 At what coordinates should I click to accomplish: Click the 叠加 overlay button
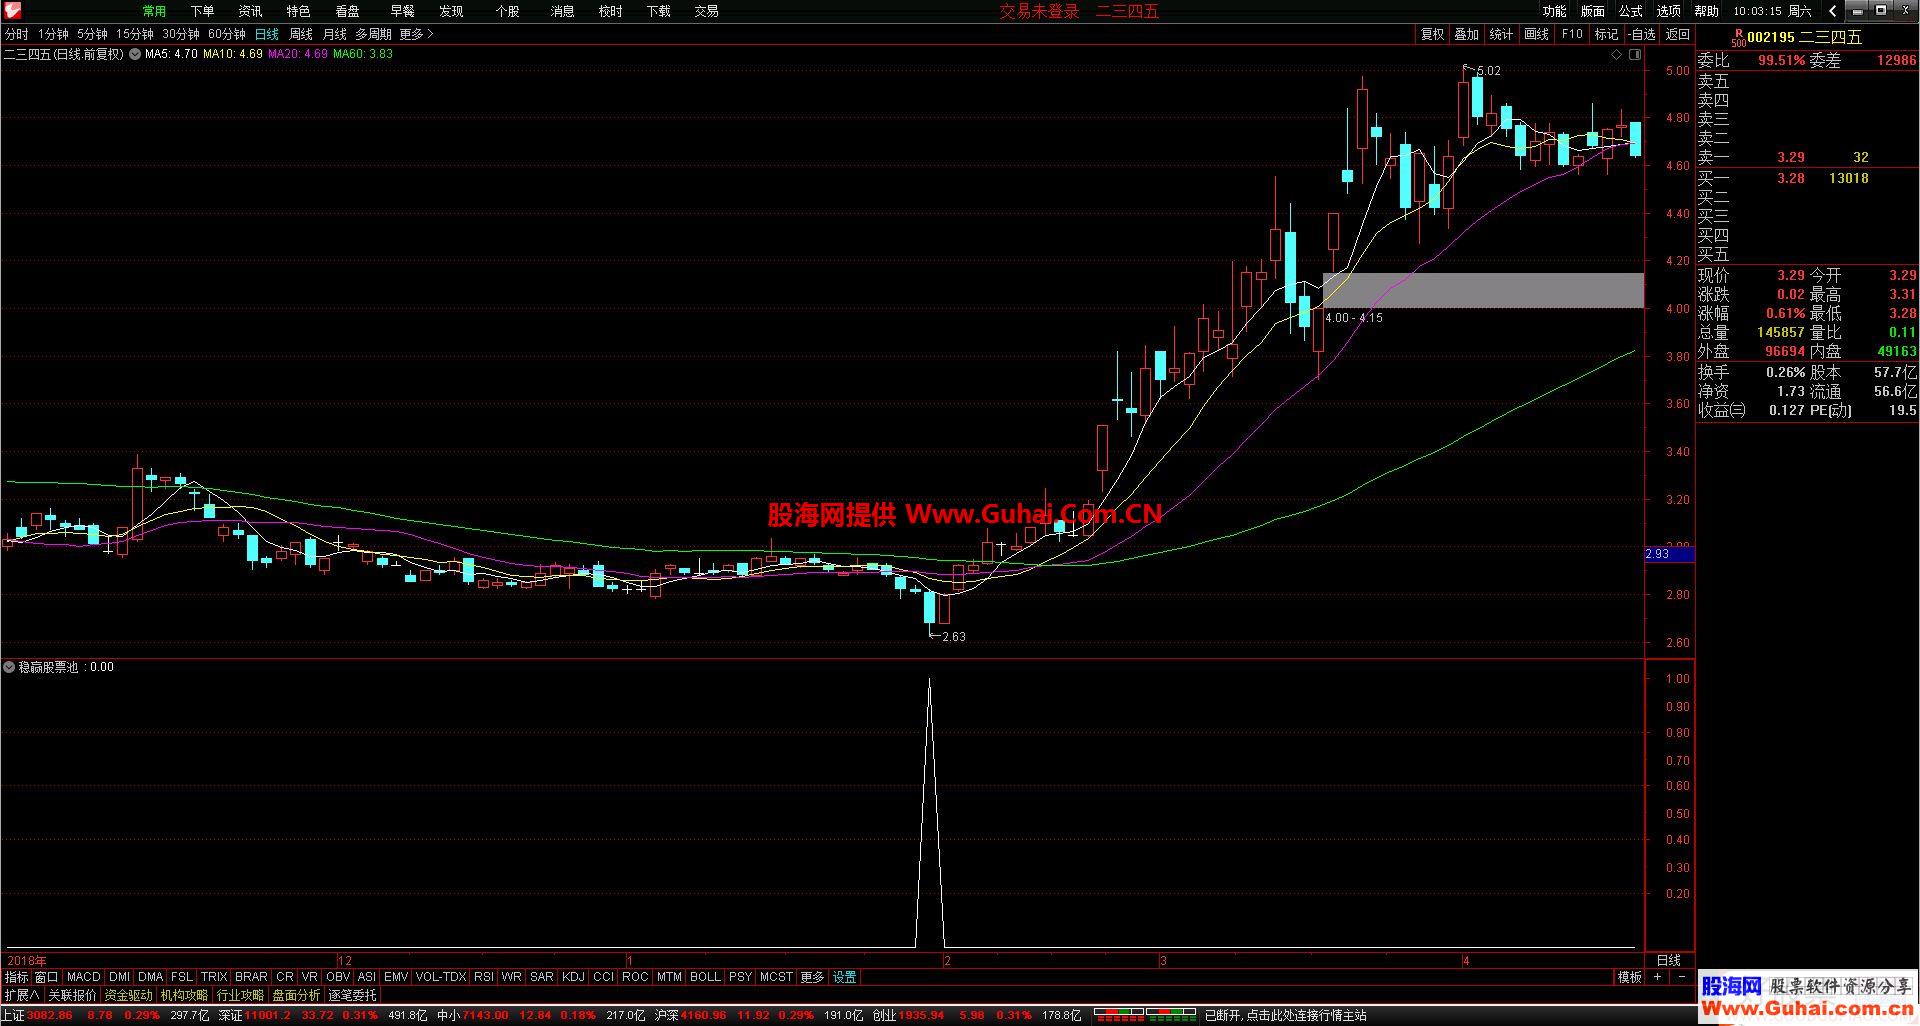(x=1467, y=34)
